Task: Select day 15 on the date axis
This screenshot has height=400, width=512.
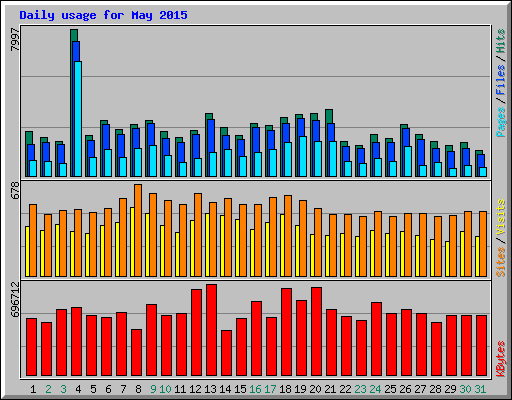Action: point(240,389)
